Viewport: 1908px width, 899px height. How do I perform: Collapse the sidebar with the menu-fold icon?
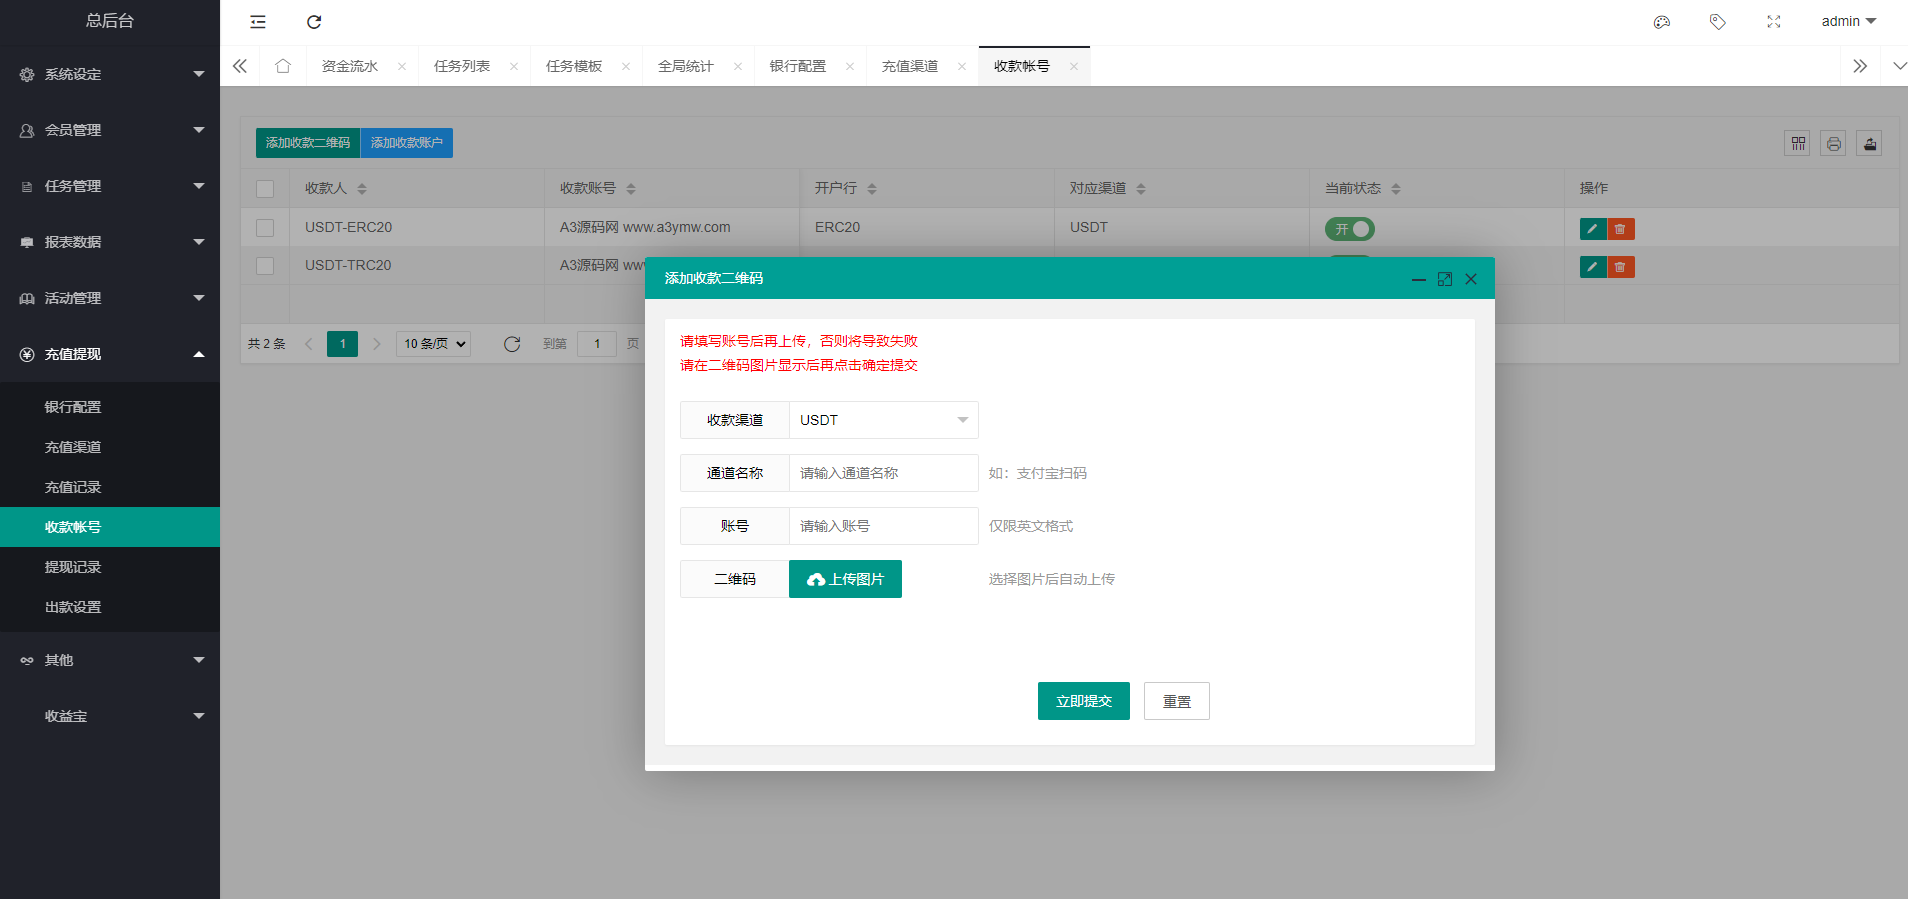[x=258, y=21]
